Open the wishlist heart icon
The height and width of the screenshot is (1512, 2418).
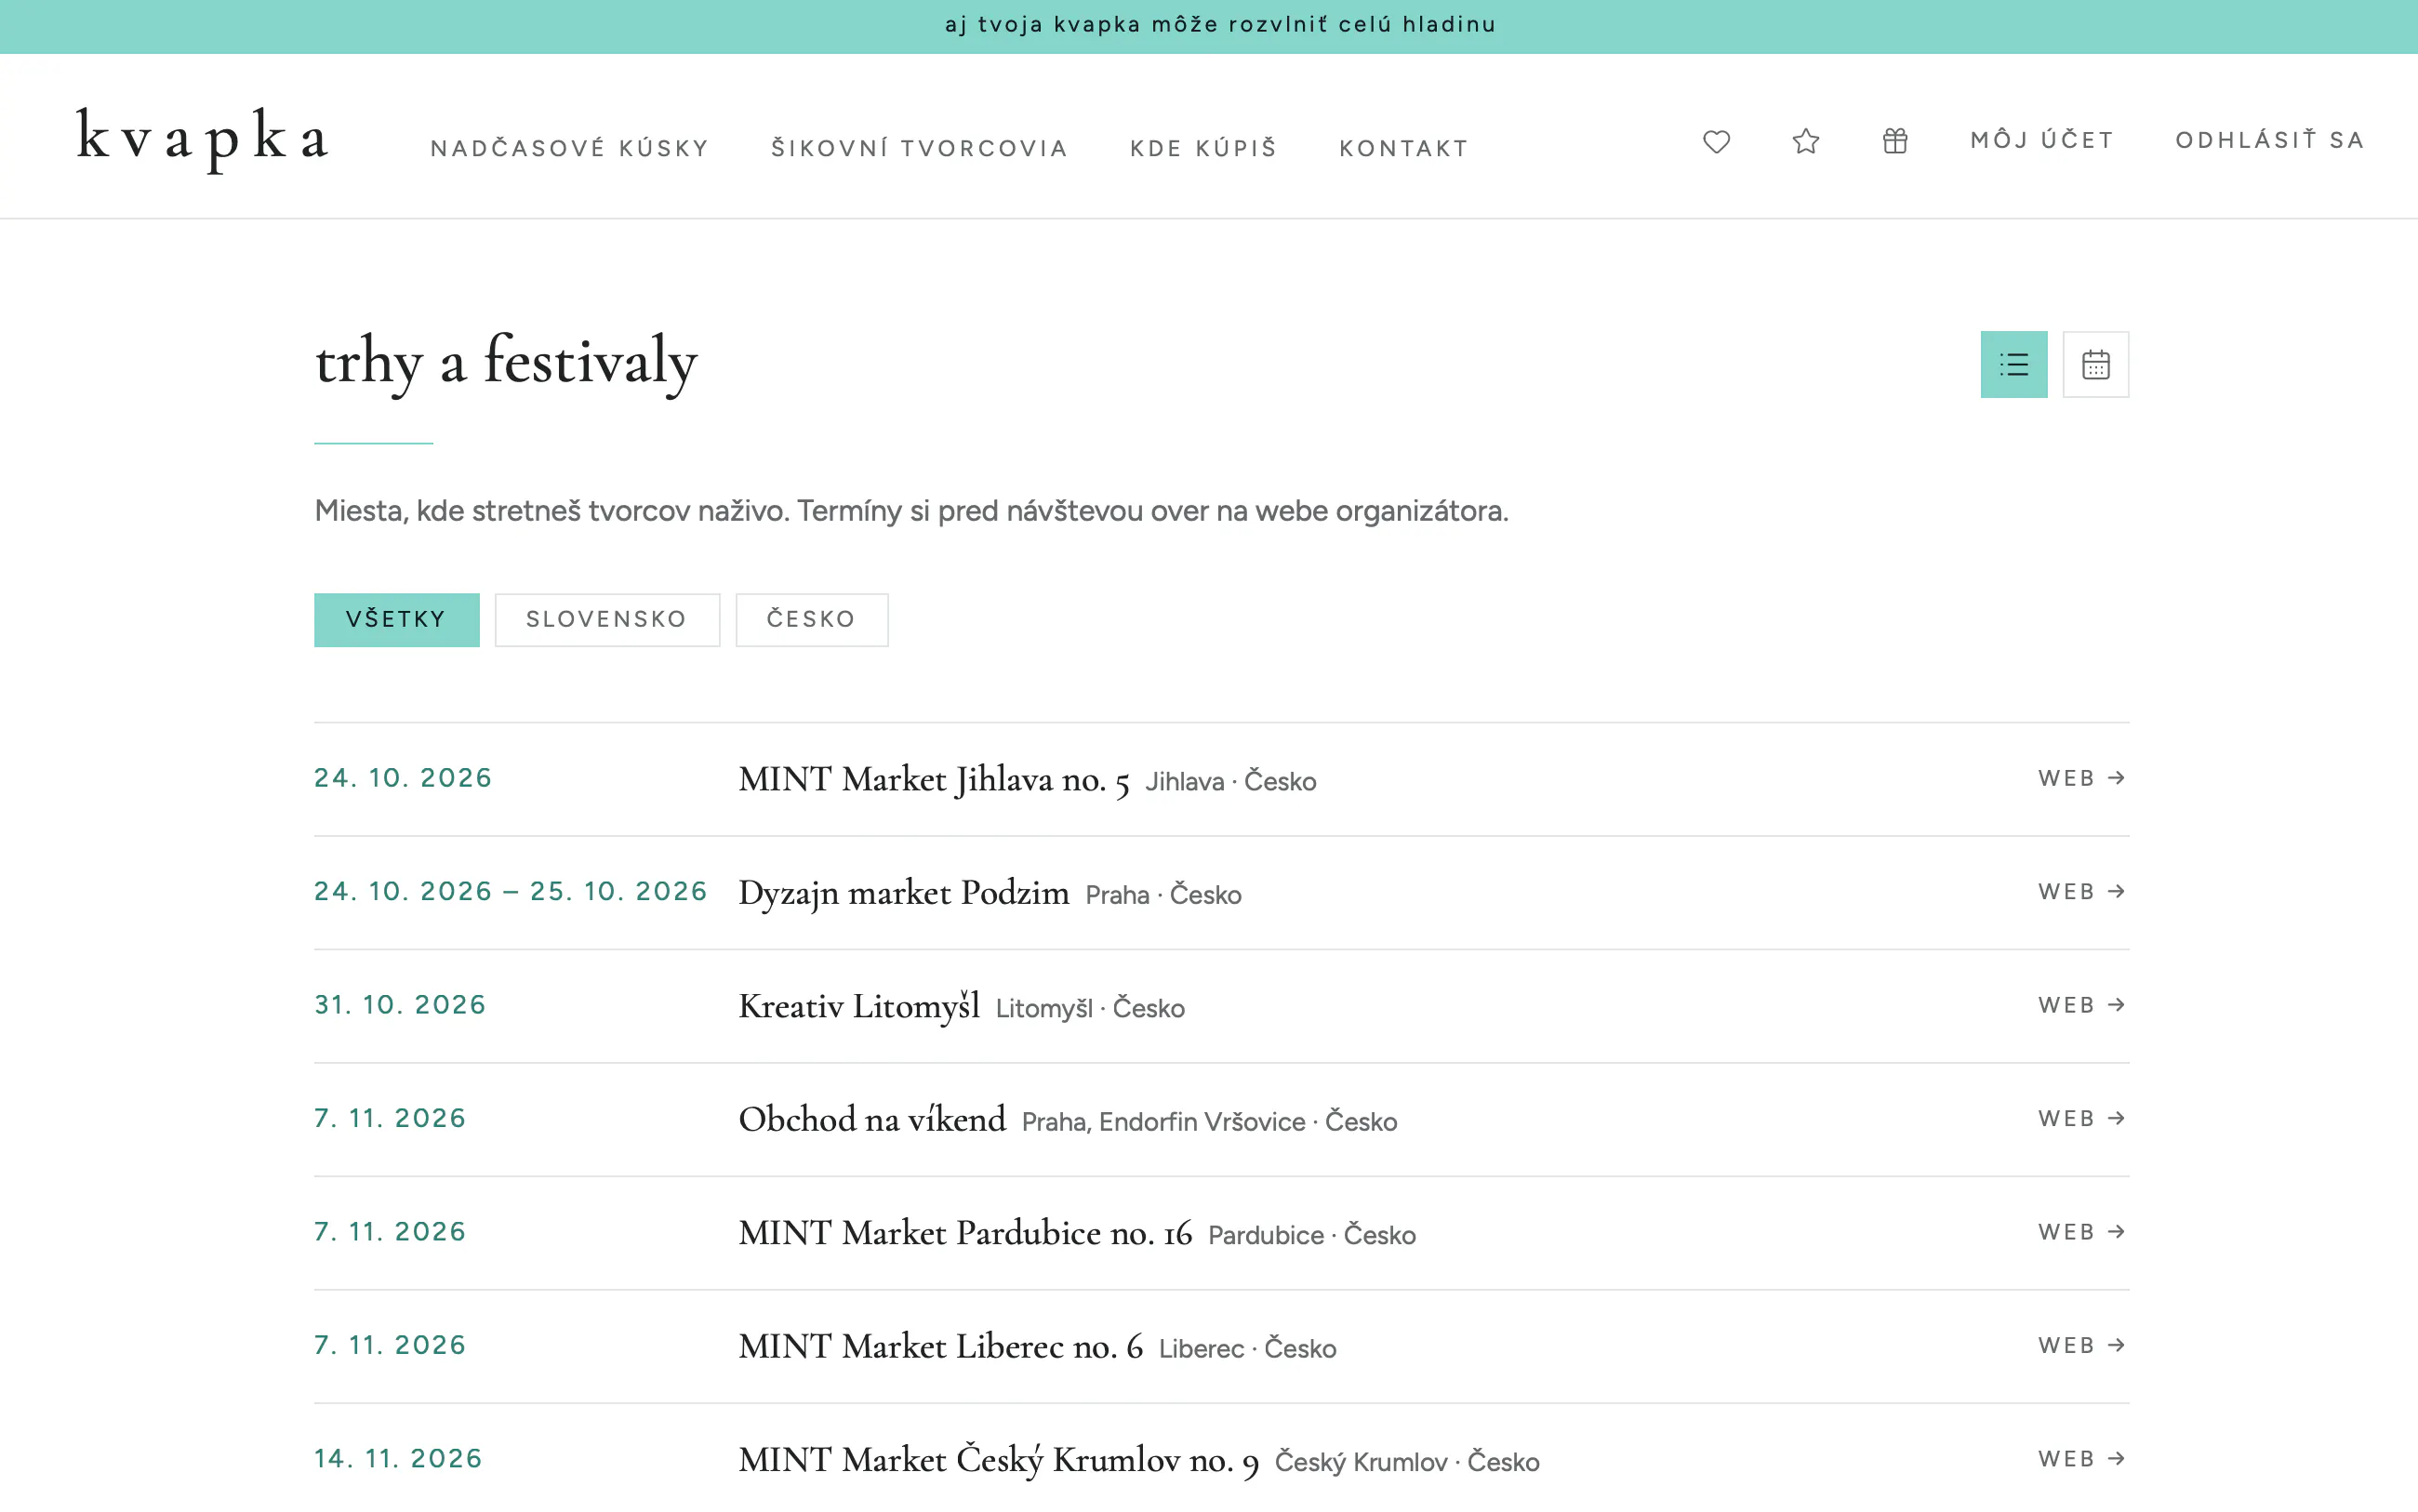click(x=1716, y=141)
